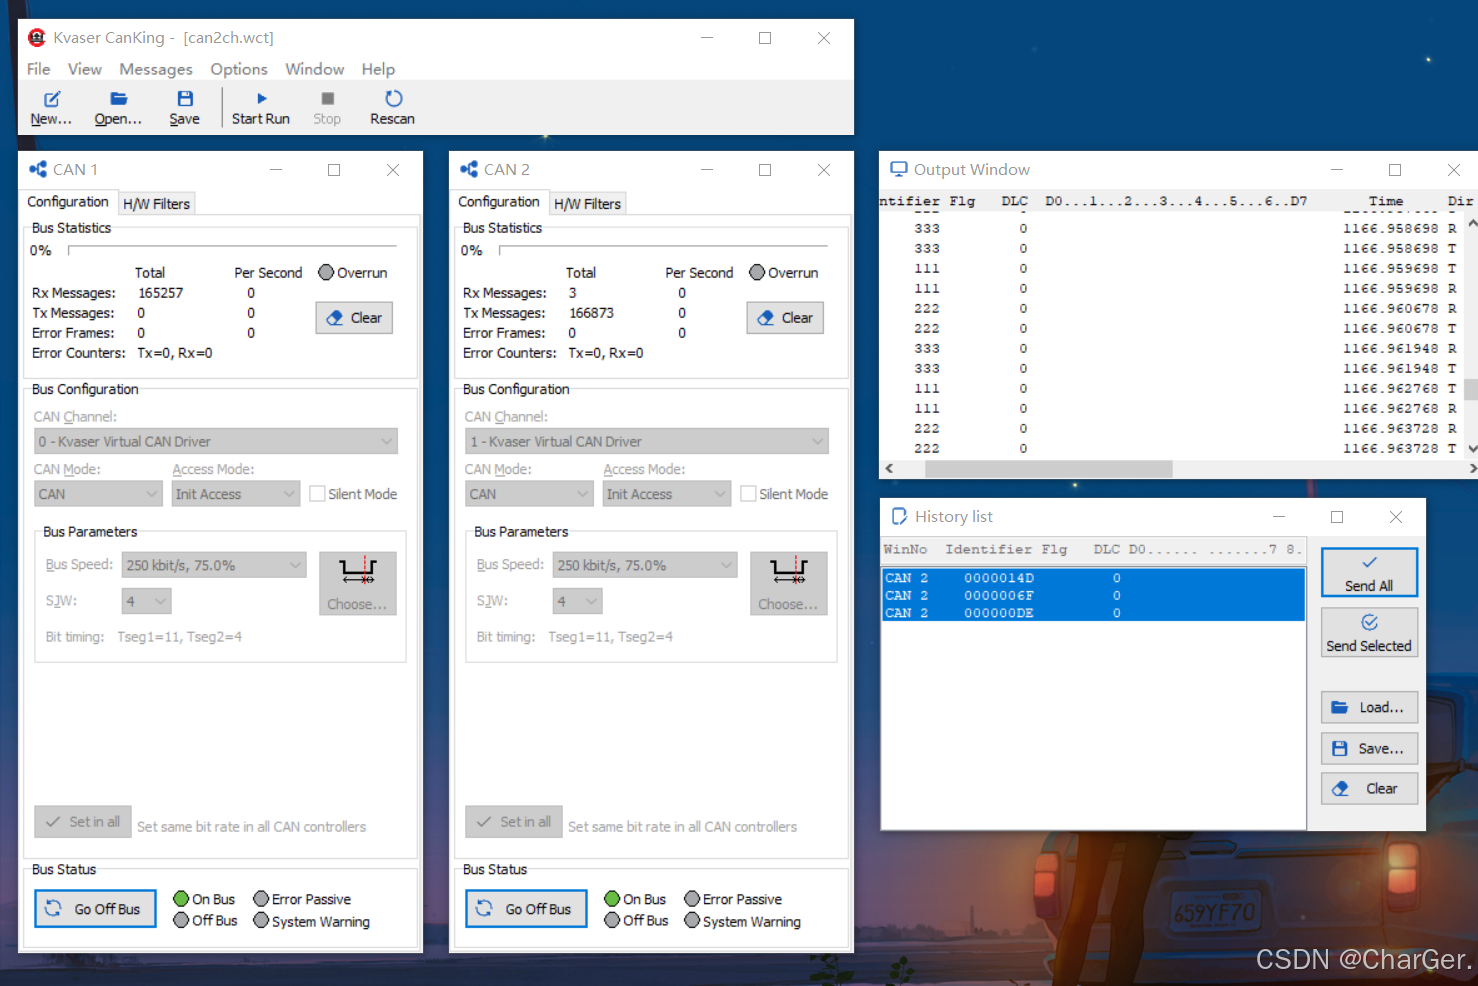Open SJW dropdown in CAN 1
Viewport: 1478px width, 986px height.
pos(147,601)
